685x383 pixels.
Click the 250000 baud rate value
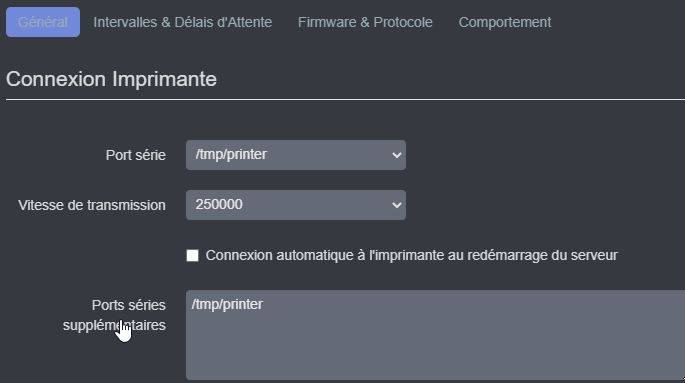[x=219, y=204]
